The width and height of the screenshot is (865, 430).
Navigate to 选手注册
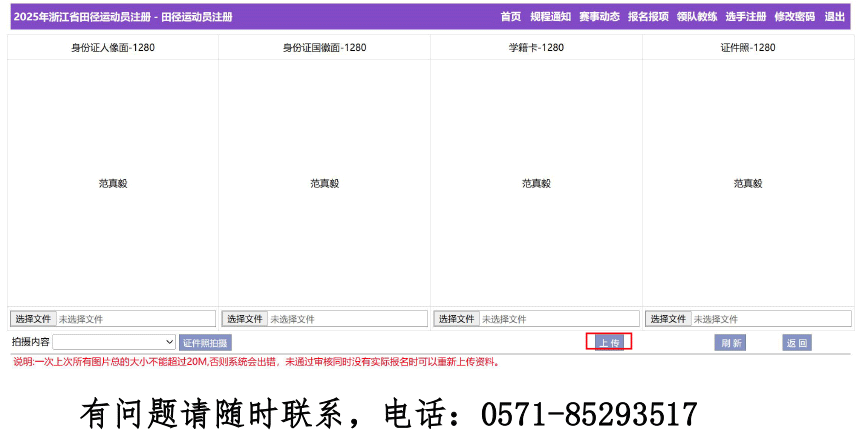point(745,17)
